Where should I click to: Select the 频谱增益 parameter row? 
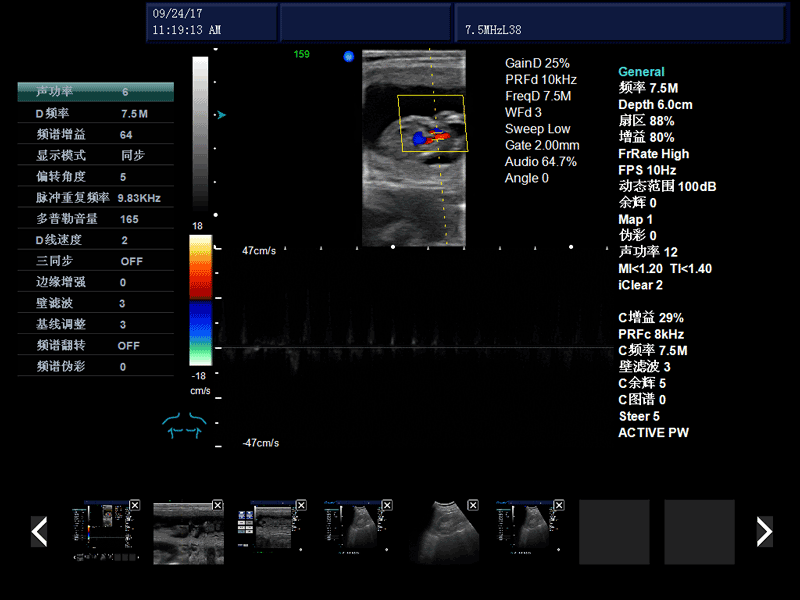point(95,134)
